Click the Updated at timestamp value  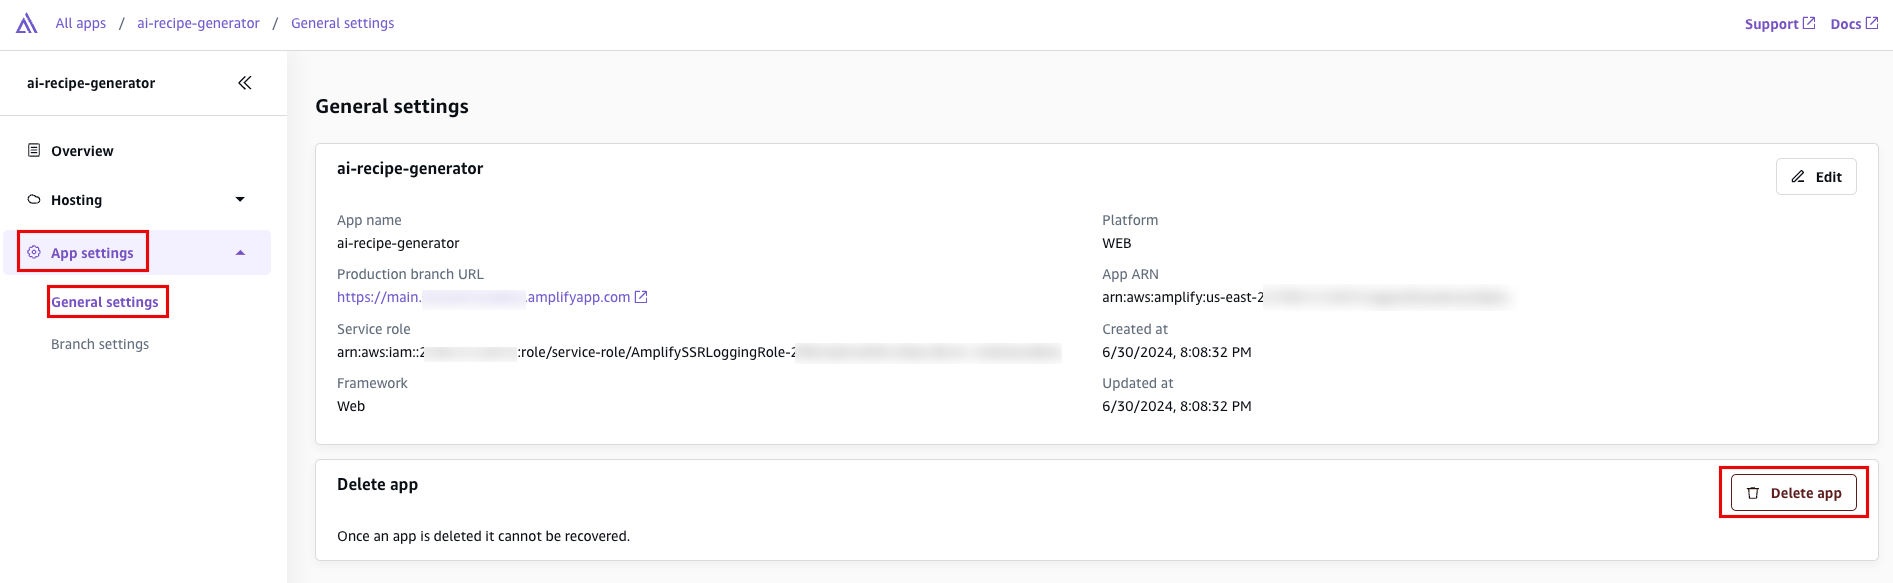click(x=1177, y=406)
